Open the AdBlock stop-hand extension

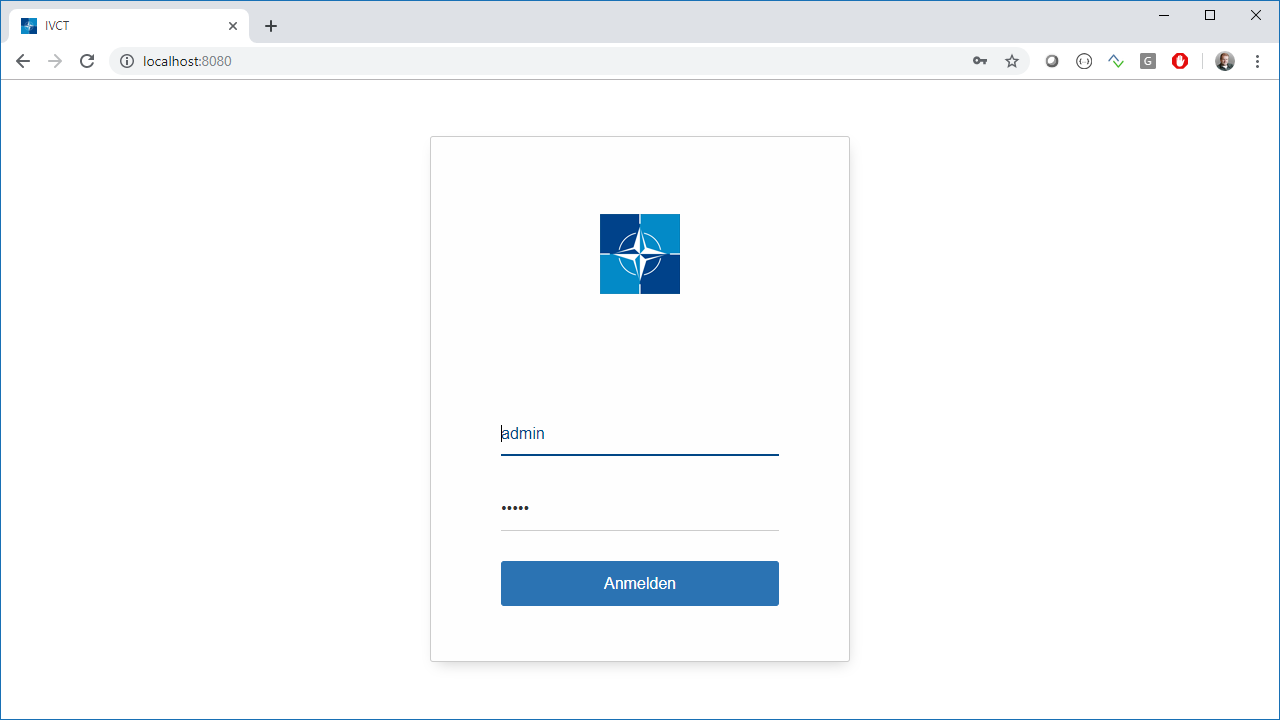click(1180, 61)
